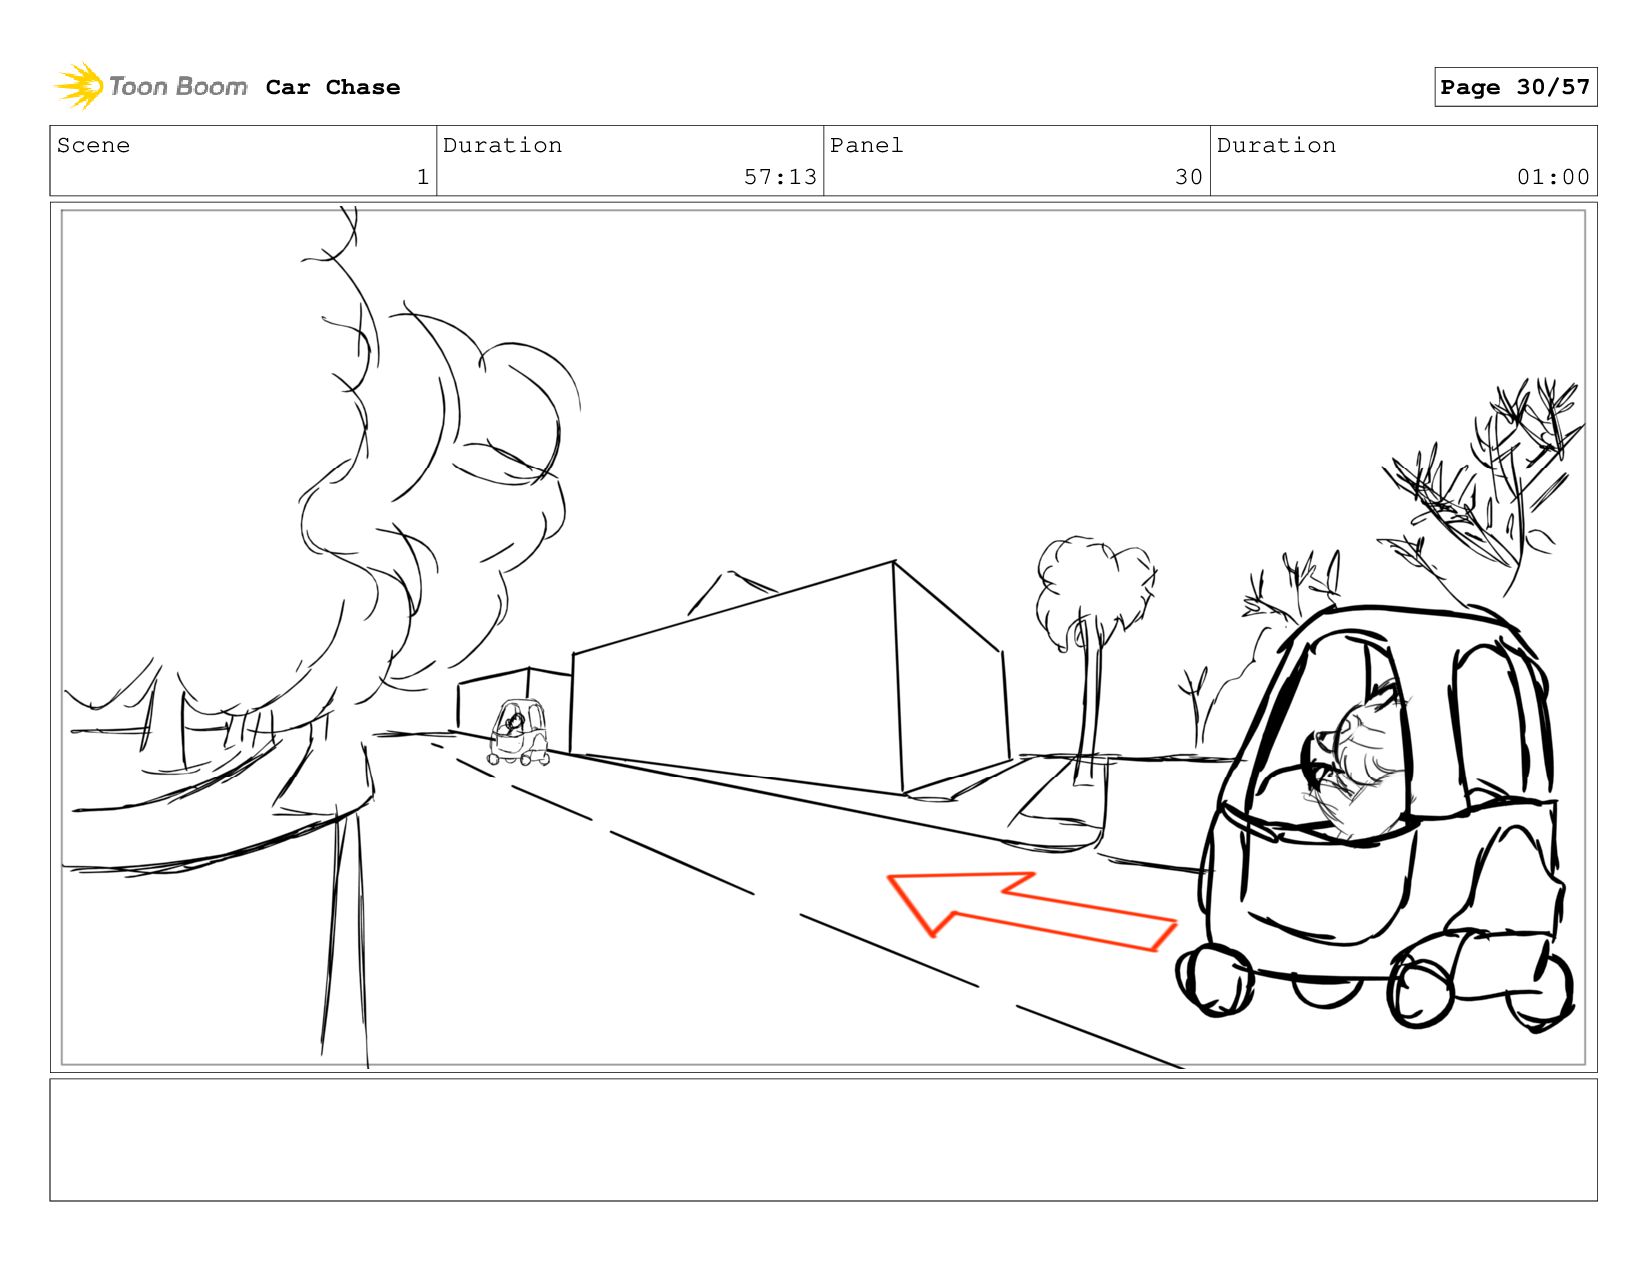Click the Toon Boom logo
The width and height of the screenshot is (1648, 1276).
[x=151, y=86]
